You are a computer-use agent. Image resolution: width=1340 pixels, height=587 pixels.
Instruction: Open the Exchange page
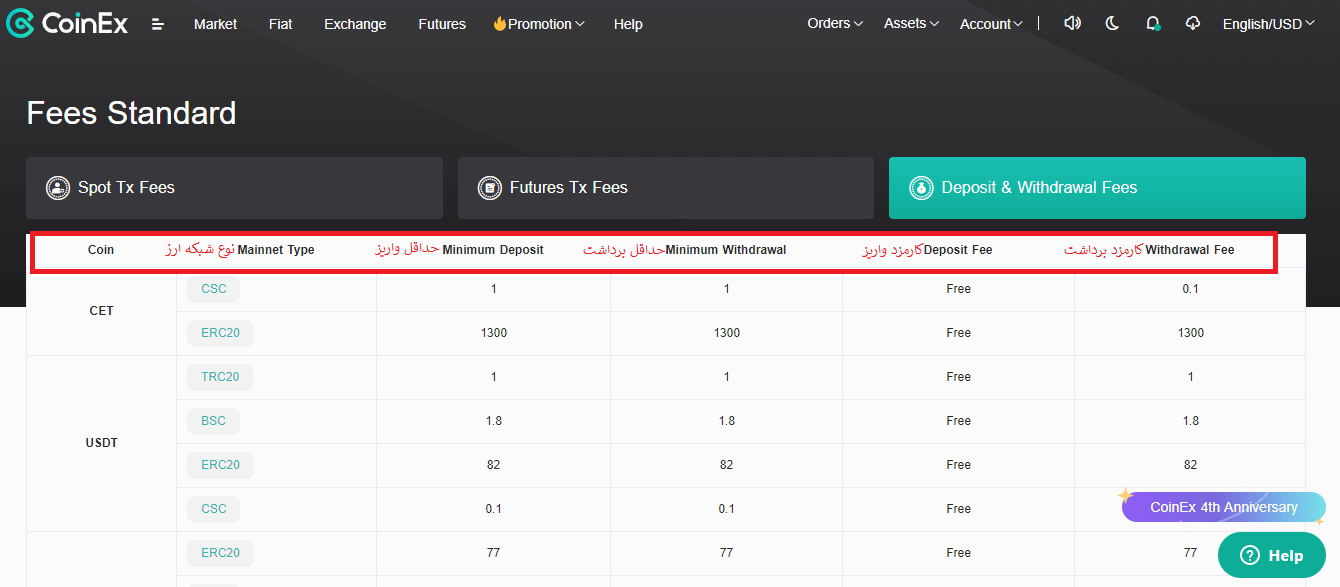click(x=355, y=24)
